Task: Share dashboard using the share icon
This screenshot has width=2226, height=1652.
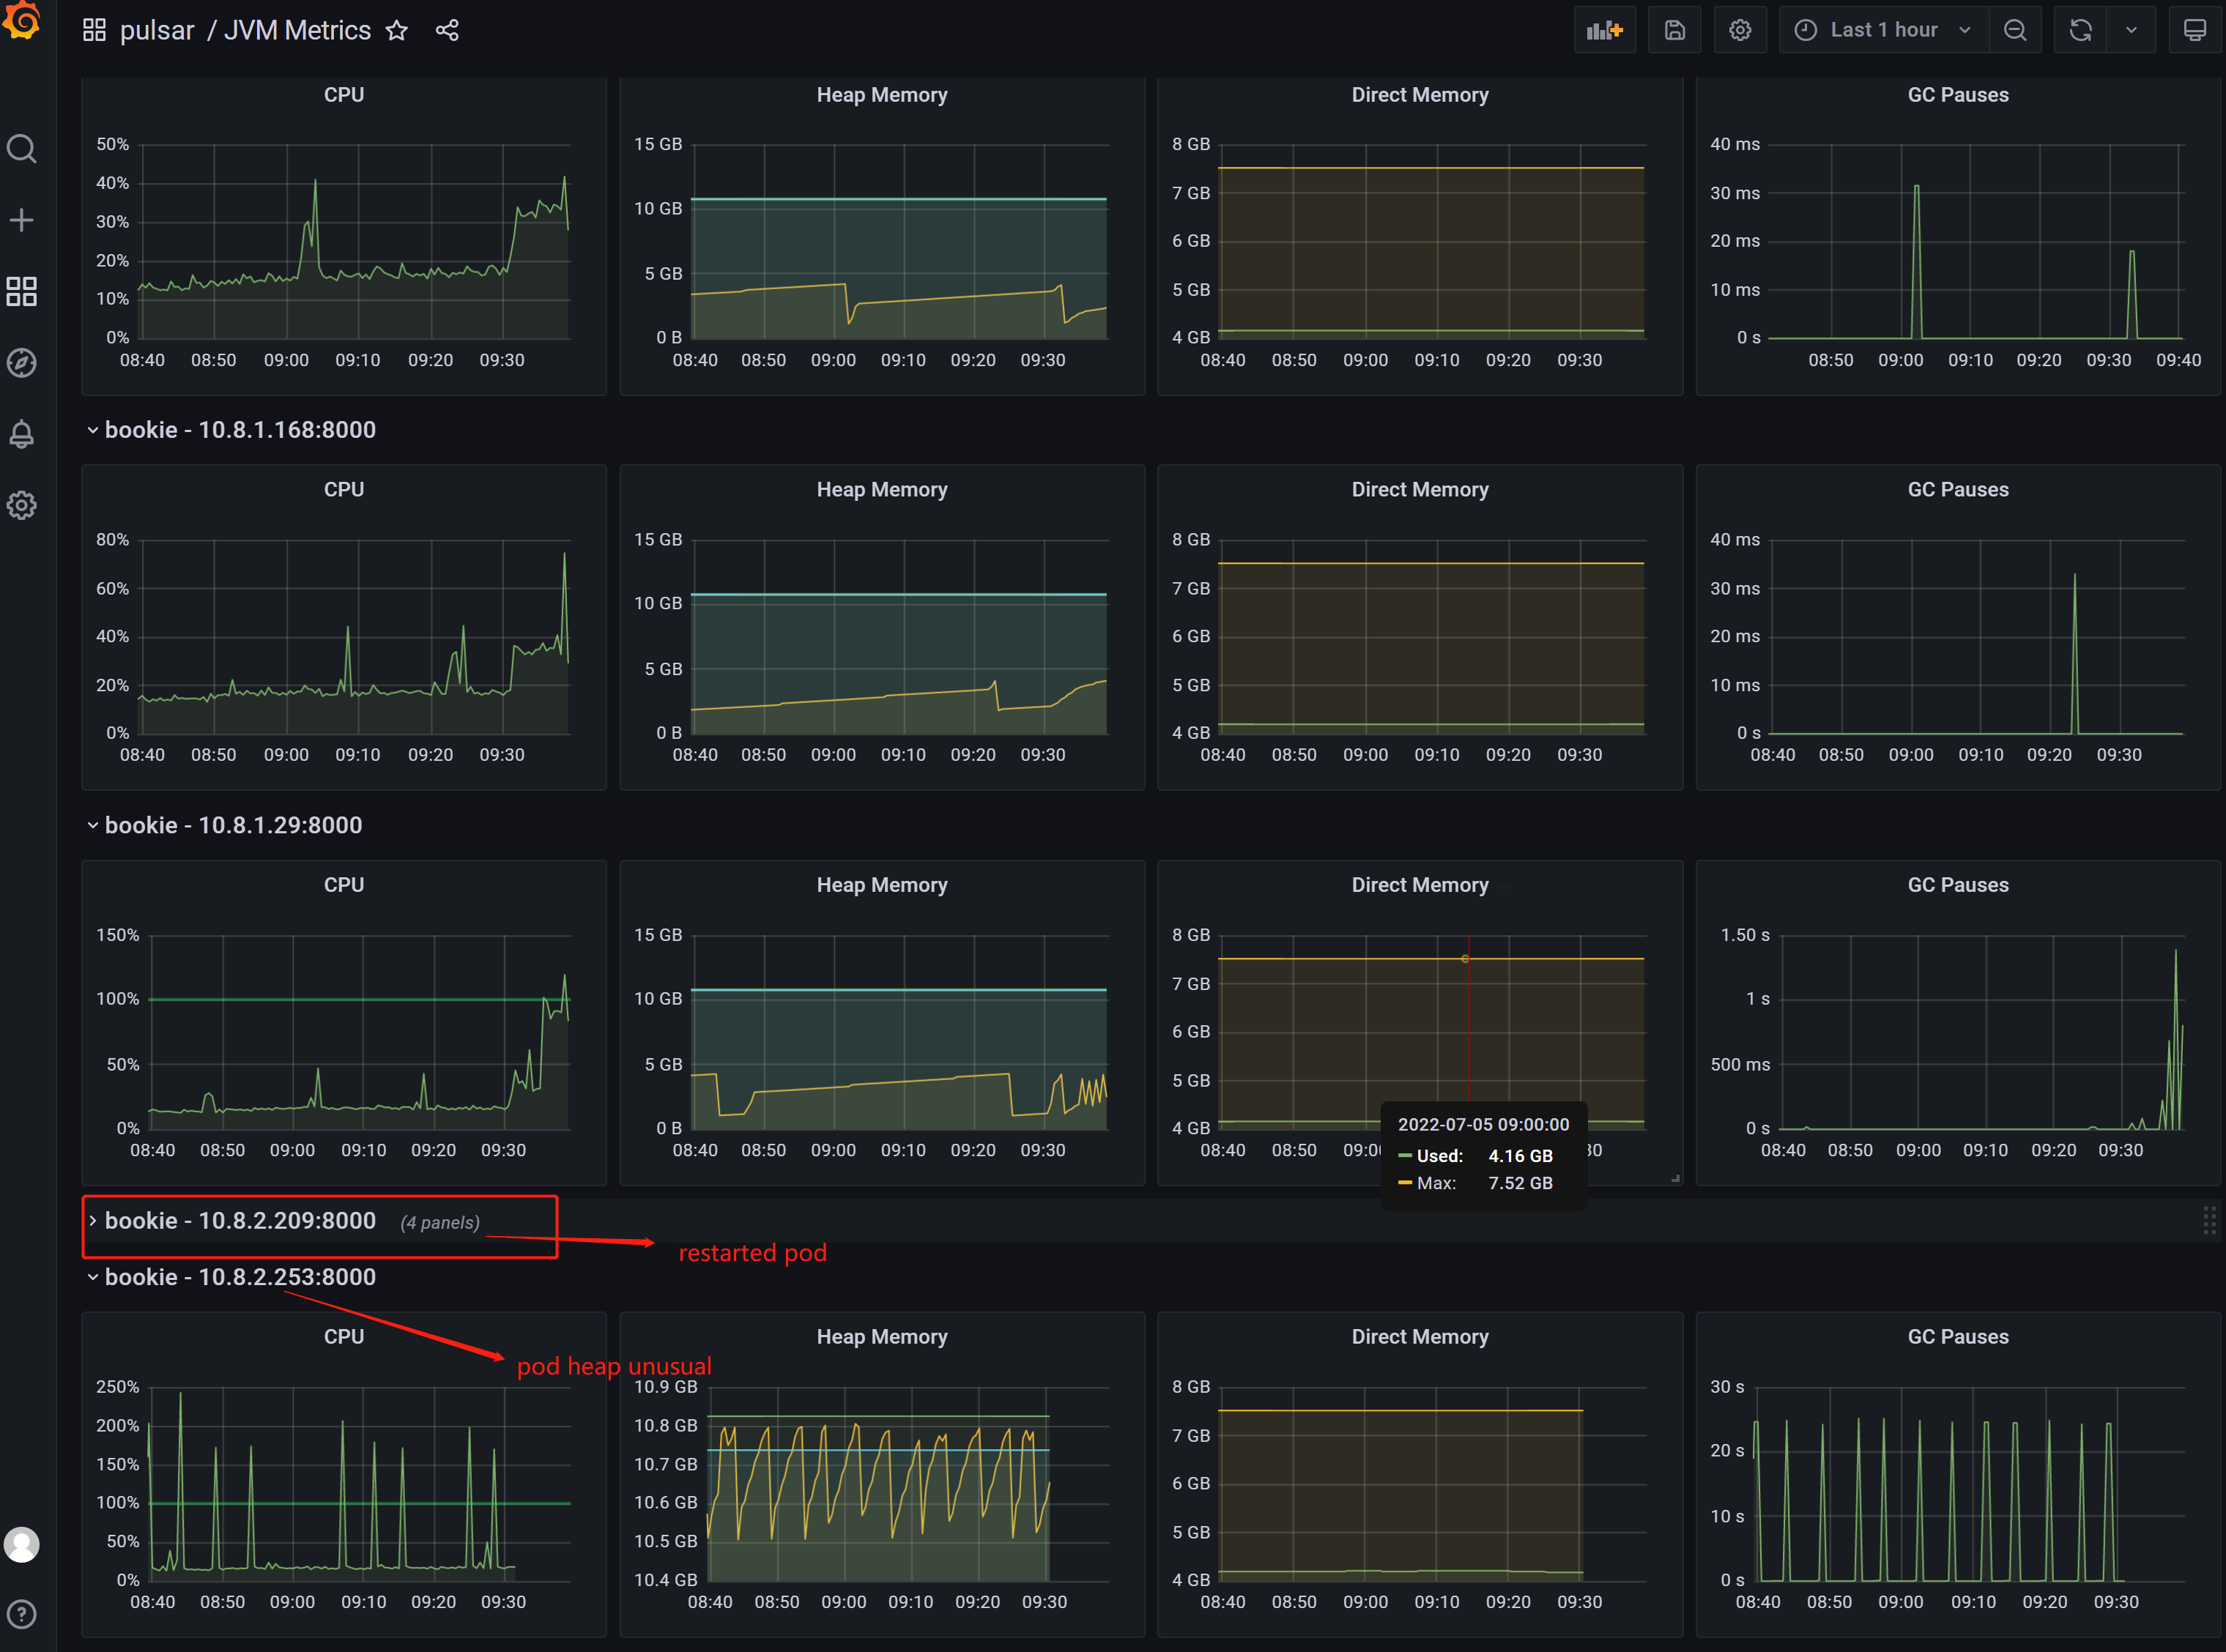Action: (x=447, y=30)
